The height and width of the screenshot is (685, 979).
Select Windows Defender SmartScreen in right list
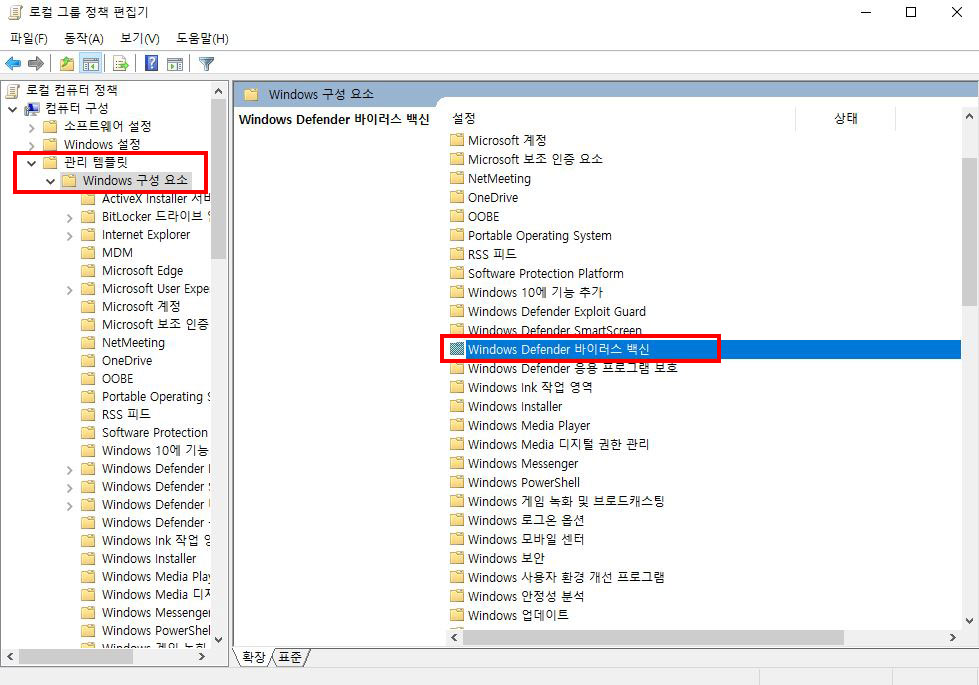point(554,330)
